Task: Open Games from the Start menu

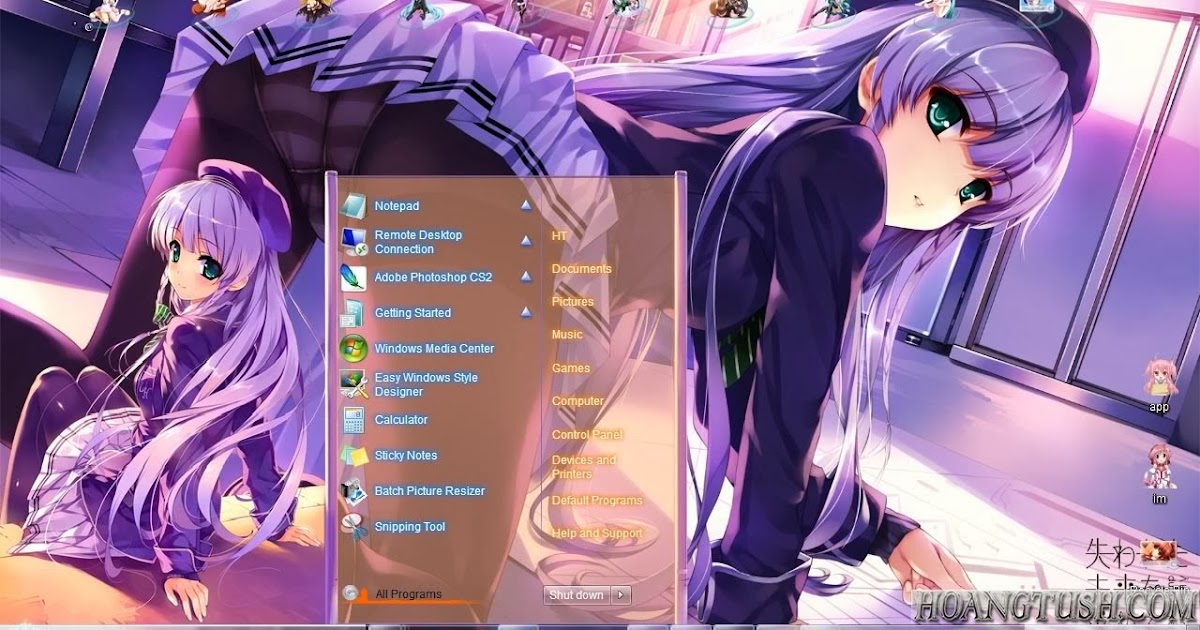Action: tap(570, 368)
